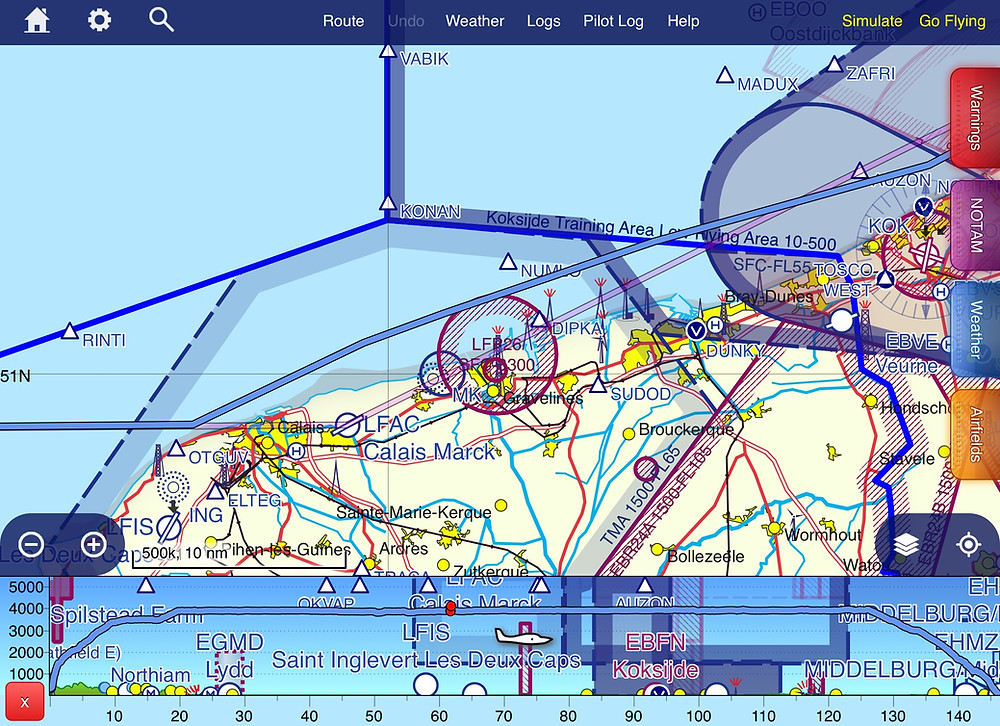Image resolution: width=1000 pixels, height=726 pixels.
Task: Center map on current location
Action: (969, 544)
